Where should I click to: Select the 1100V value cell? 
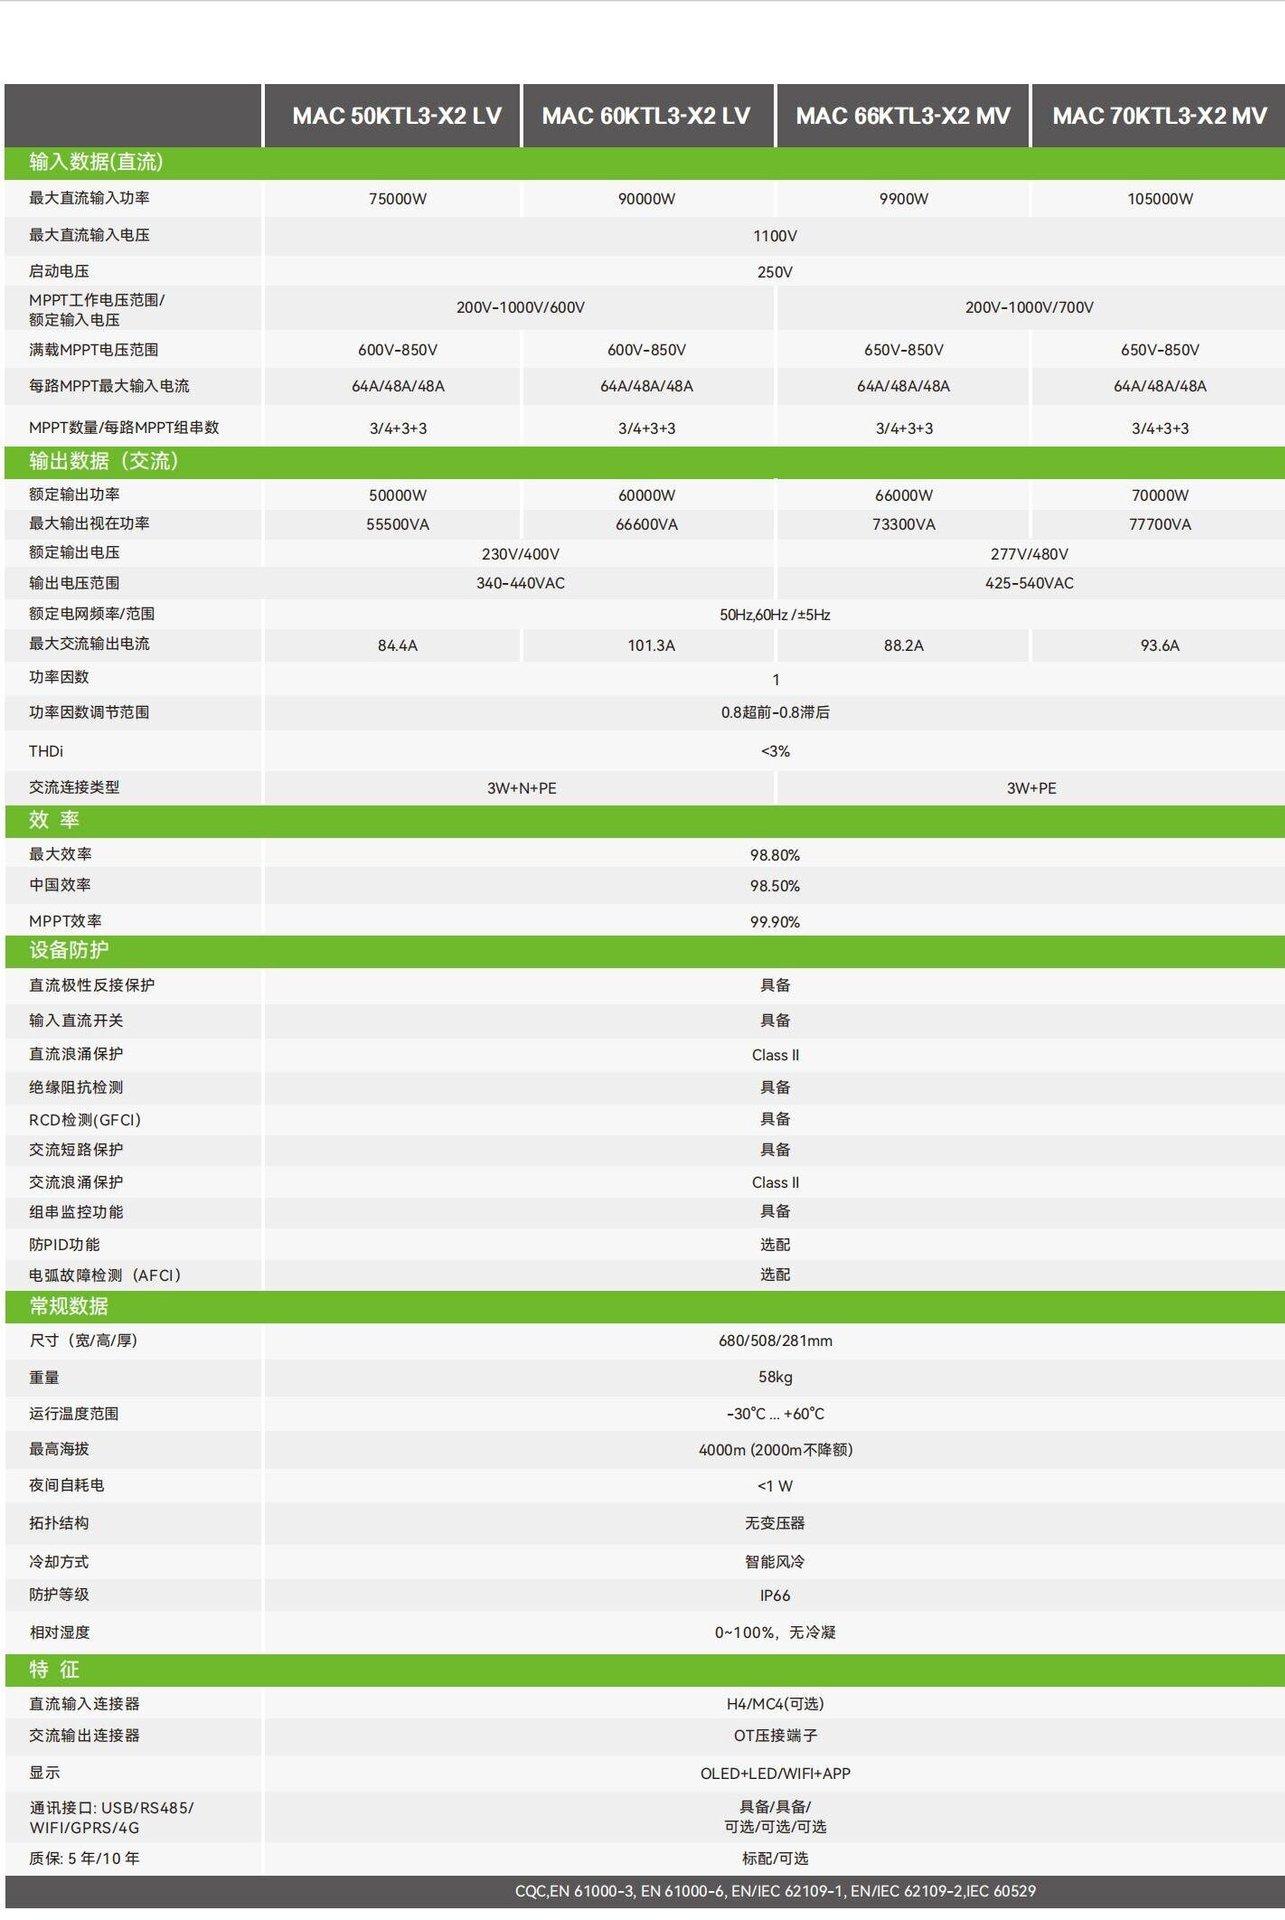[774, 236]
